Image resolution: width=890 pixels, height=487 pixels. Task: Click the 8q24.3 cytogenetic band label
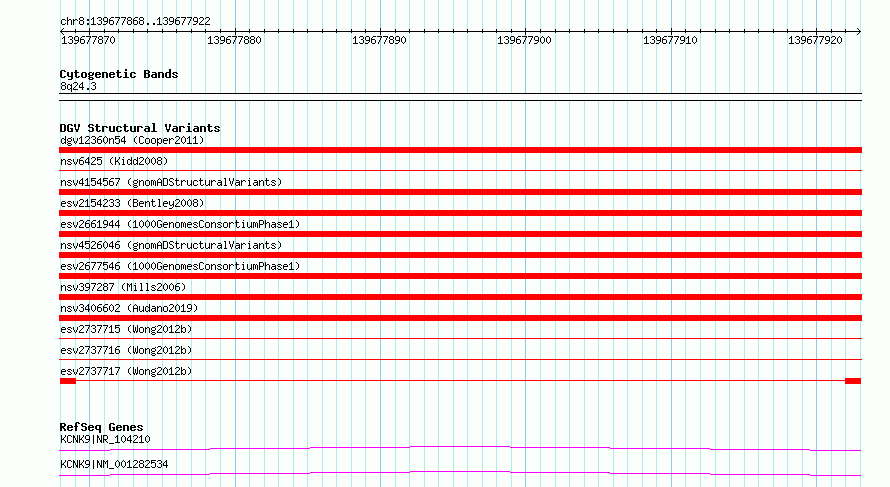click(x=78, y=86)
